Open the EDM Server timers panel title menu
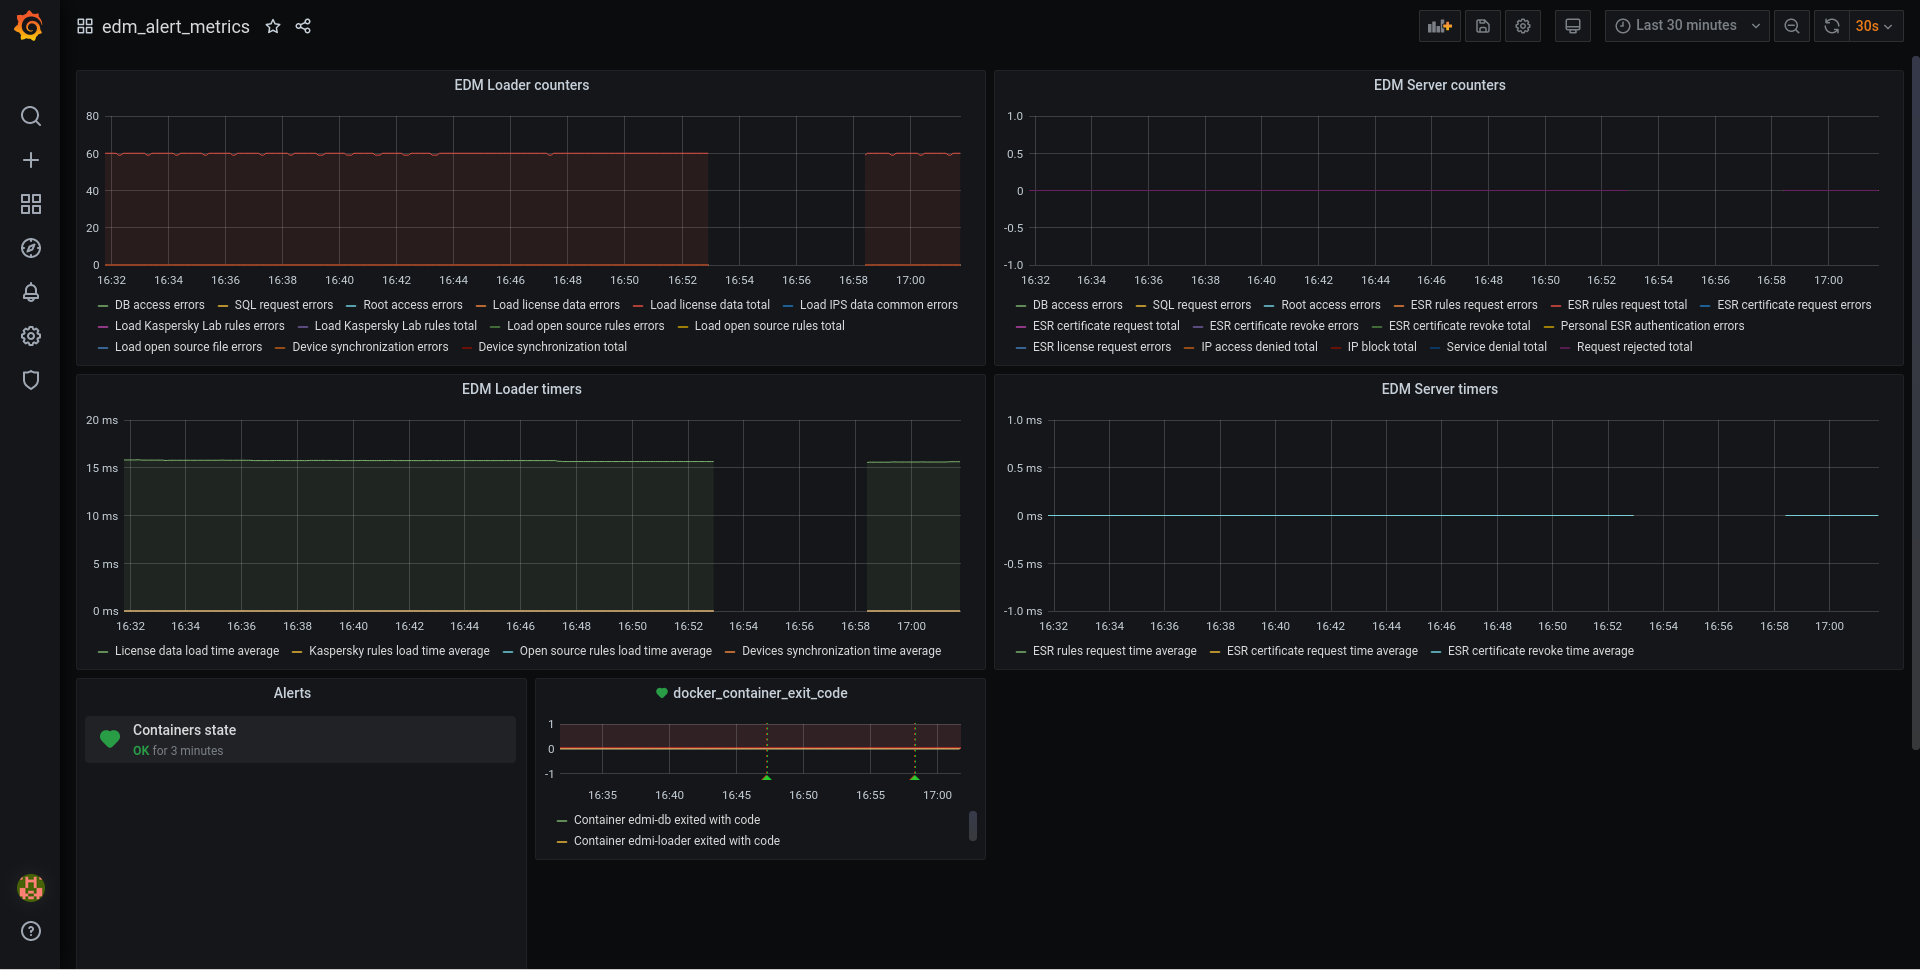Image resolution: width=1920 pixels, height=970 pixels. [x=1439, y=389]
